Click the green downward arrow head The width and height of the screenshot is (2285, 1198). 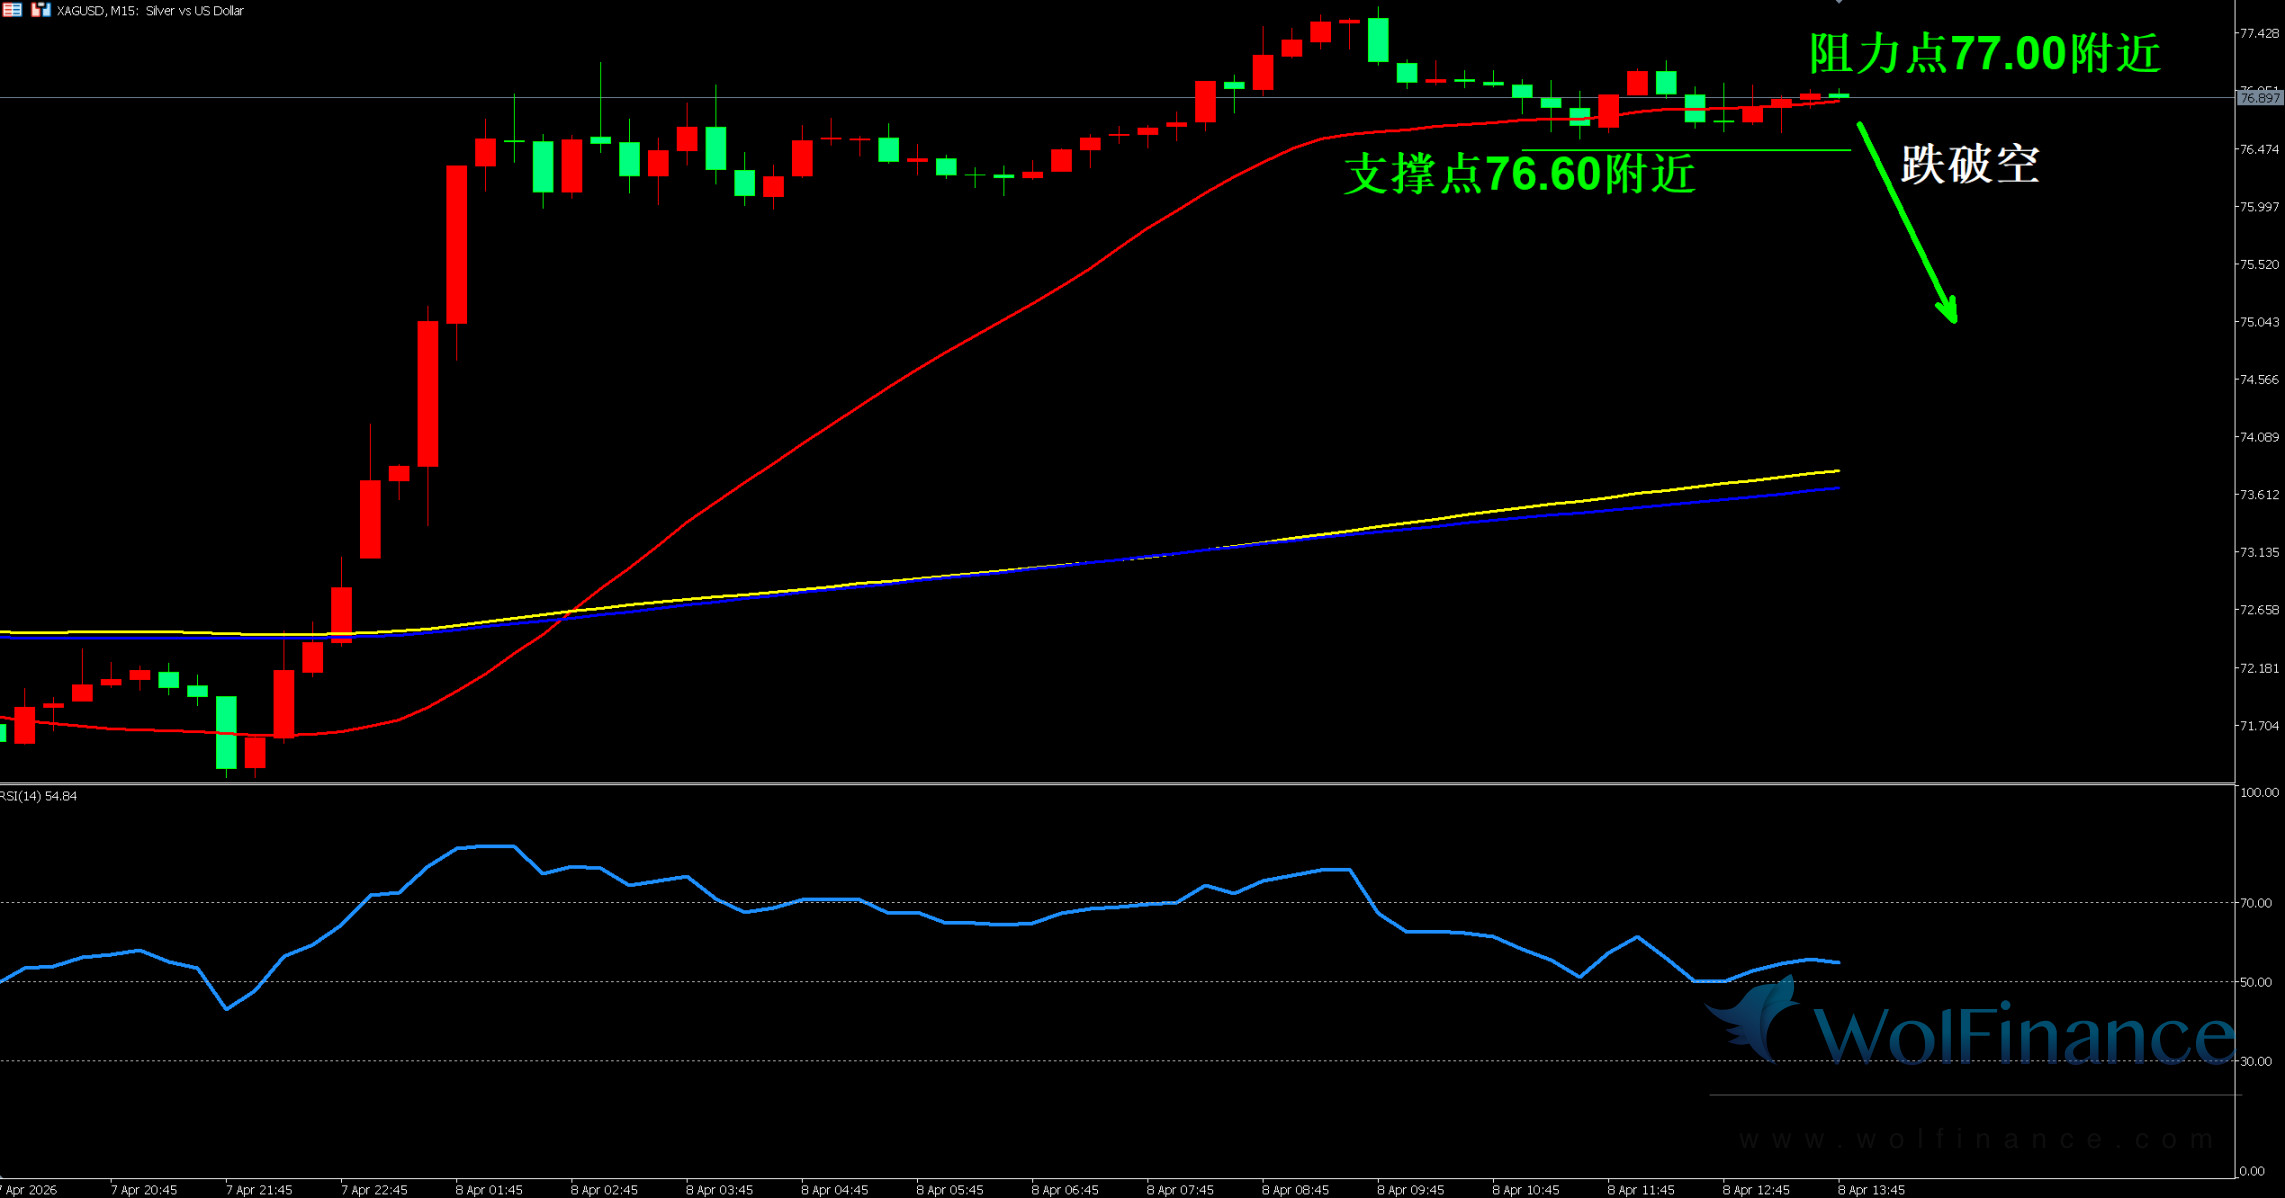tap(1948, 310)
